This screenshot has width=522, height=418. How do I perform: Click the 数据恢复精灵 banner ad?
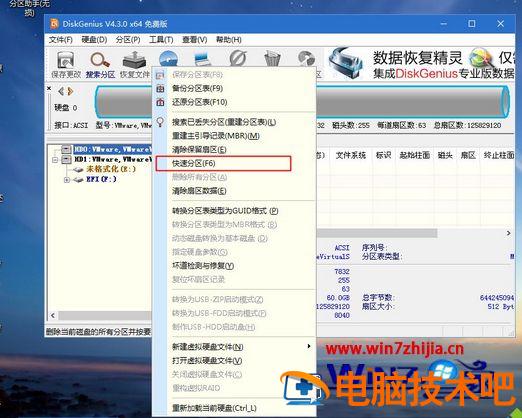(x=421, y=64)
